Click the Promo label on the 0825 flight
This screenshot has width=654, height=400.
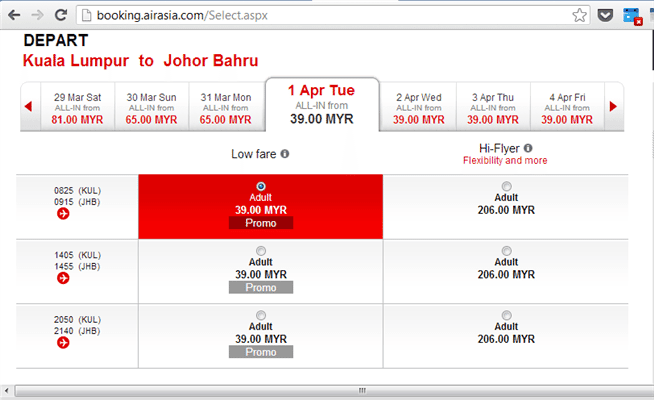click(261, 223)
